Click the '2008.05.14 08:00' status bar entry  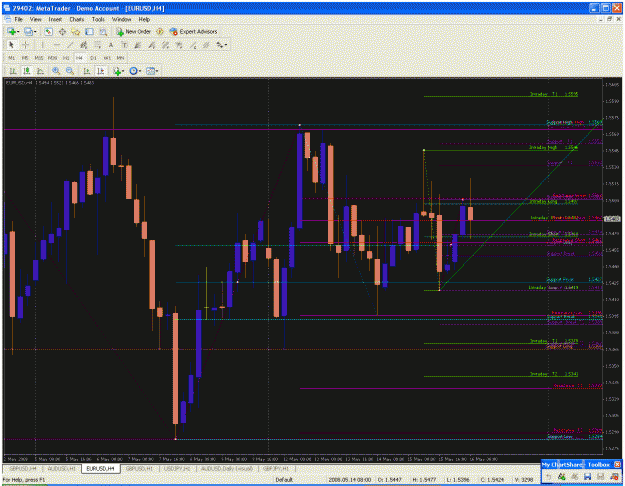(349, 480)
